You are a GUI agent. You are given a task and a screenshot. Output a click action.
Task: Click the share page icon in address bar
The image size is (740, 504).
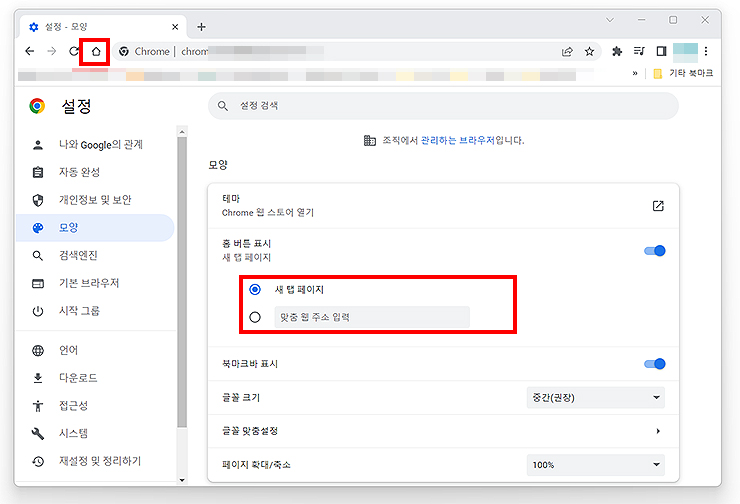[567, 51]
